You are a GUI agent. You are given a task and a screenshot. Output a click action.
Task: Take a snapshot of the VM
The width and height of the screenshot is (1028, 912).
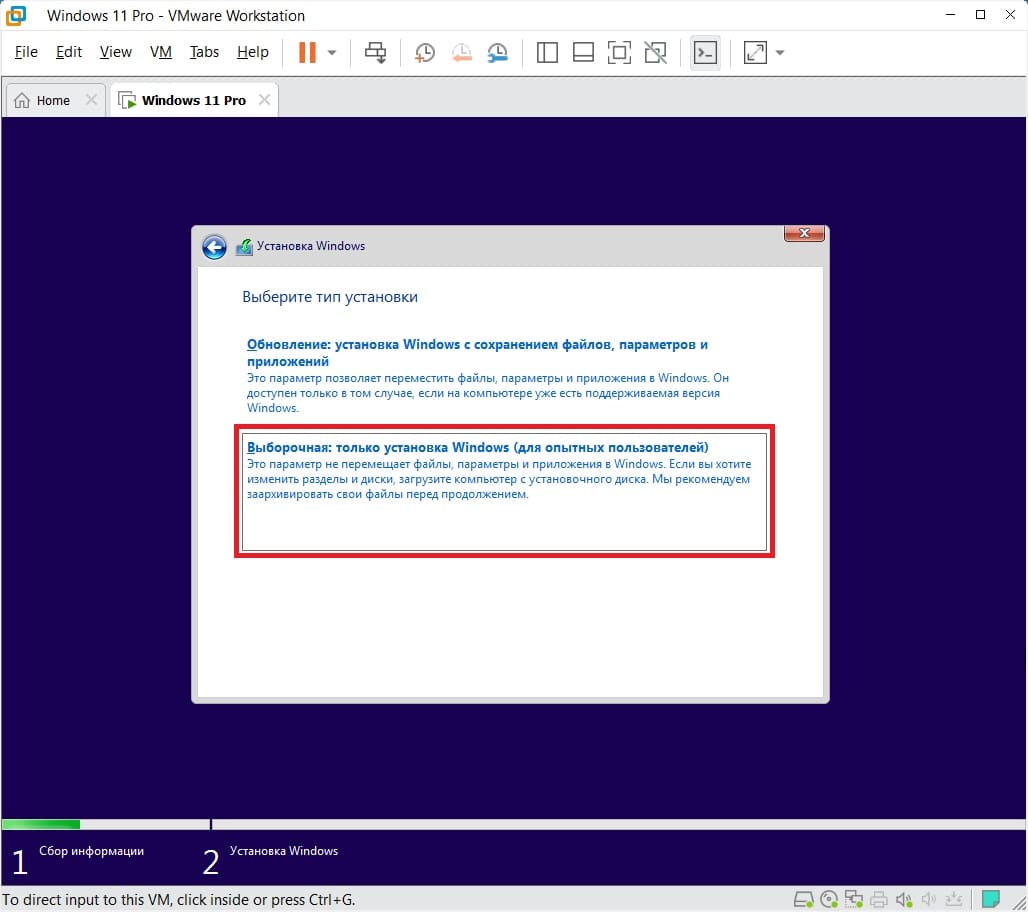[x=424, y=52]
